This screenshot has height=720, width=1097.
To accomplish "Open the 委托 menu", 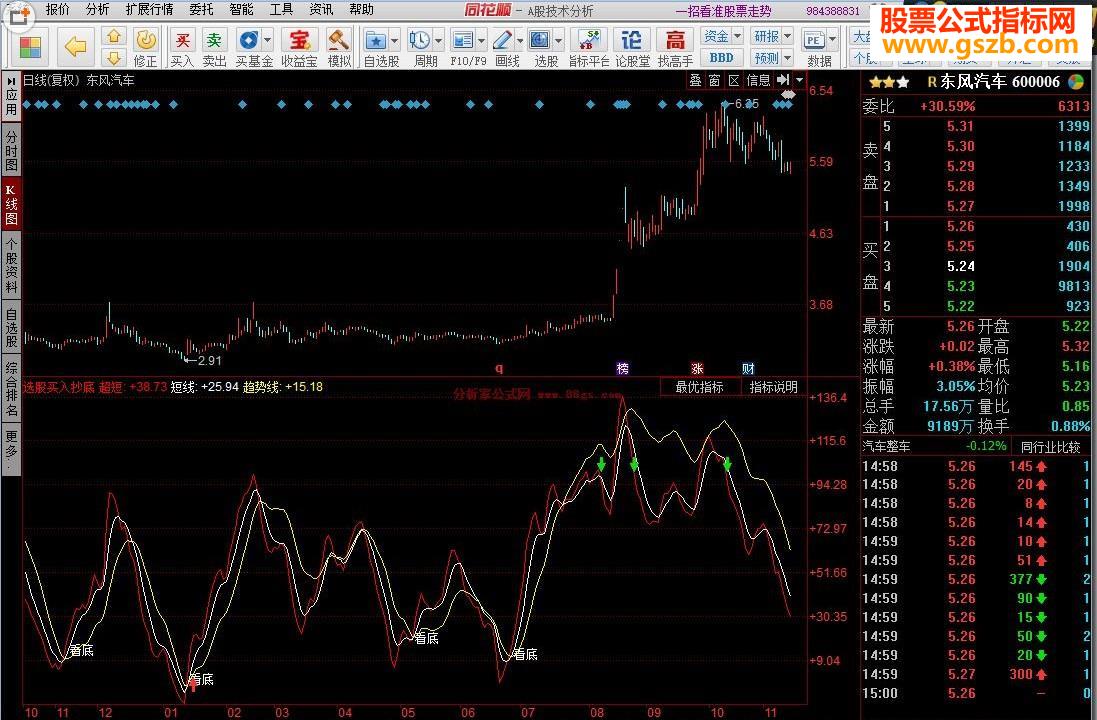I will click(201, 10).
